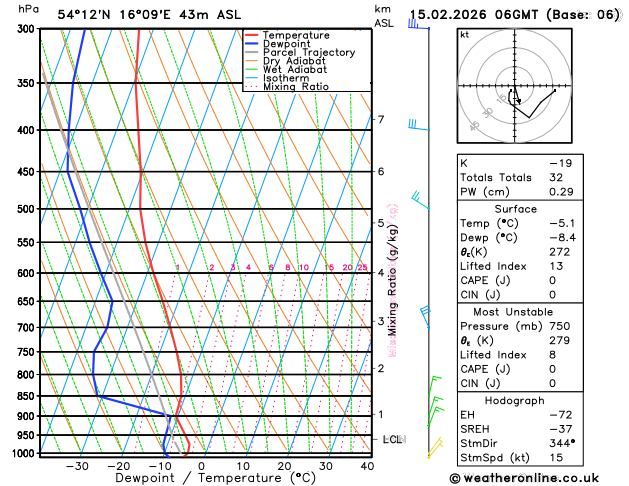The height and width of the screenshot is (486, 629).
Task: Click the '7' km altitude label
Action: pyautogui.click(x=381, y=119)
